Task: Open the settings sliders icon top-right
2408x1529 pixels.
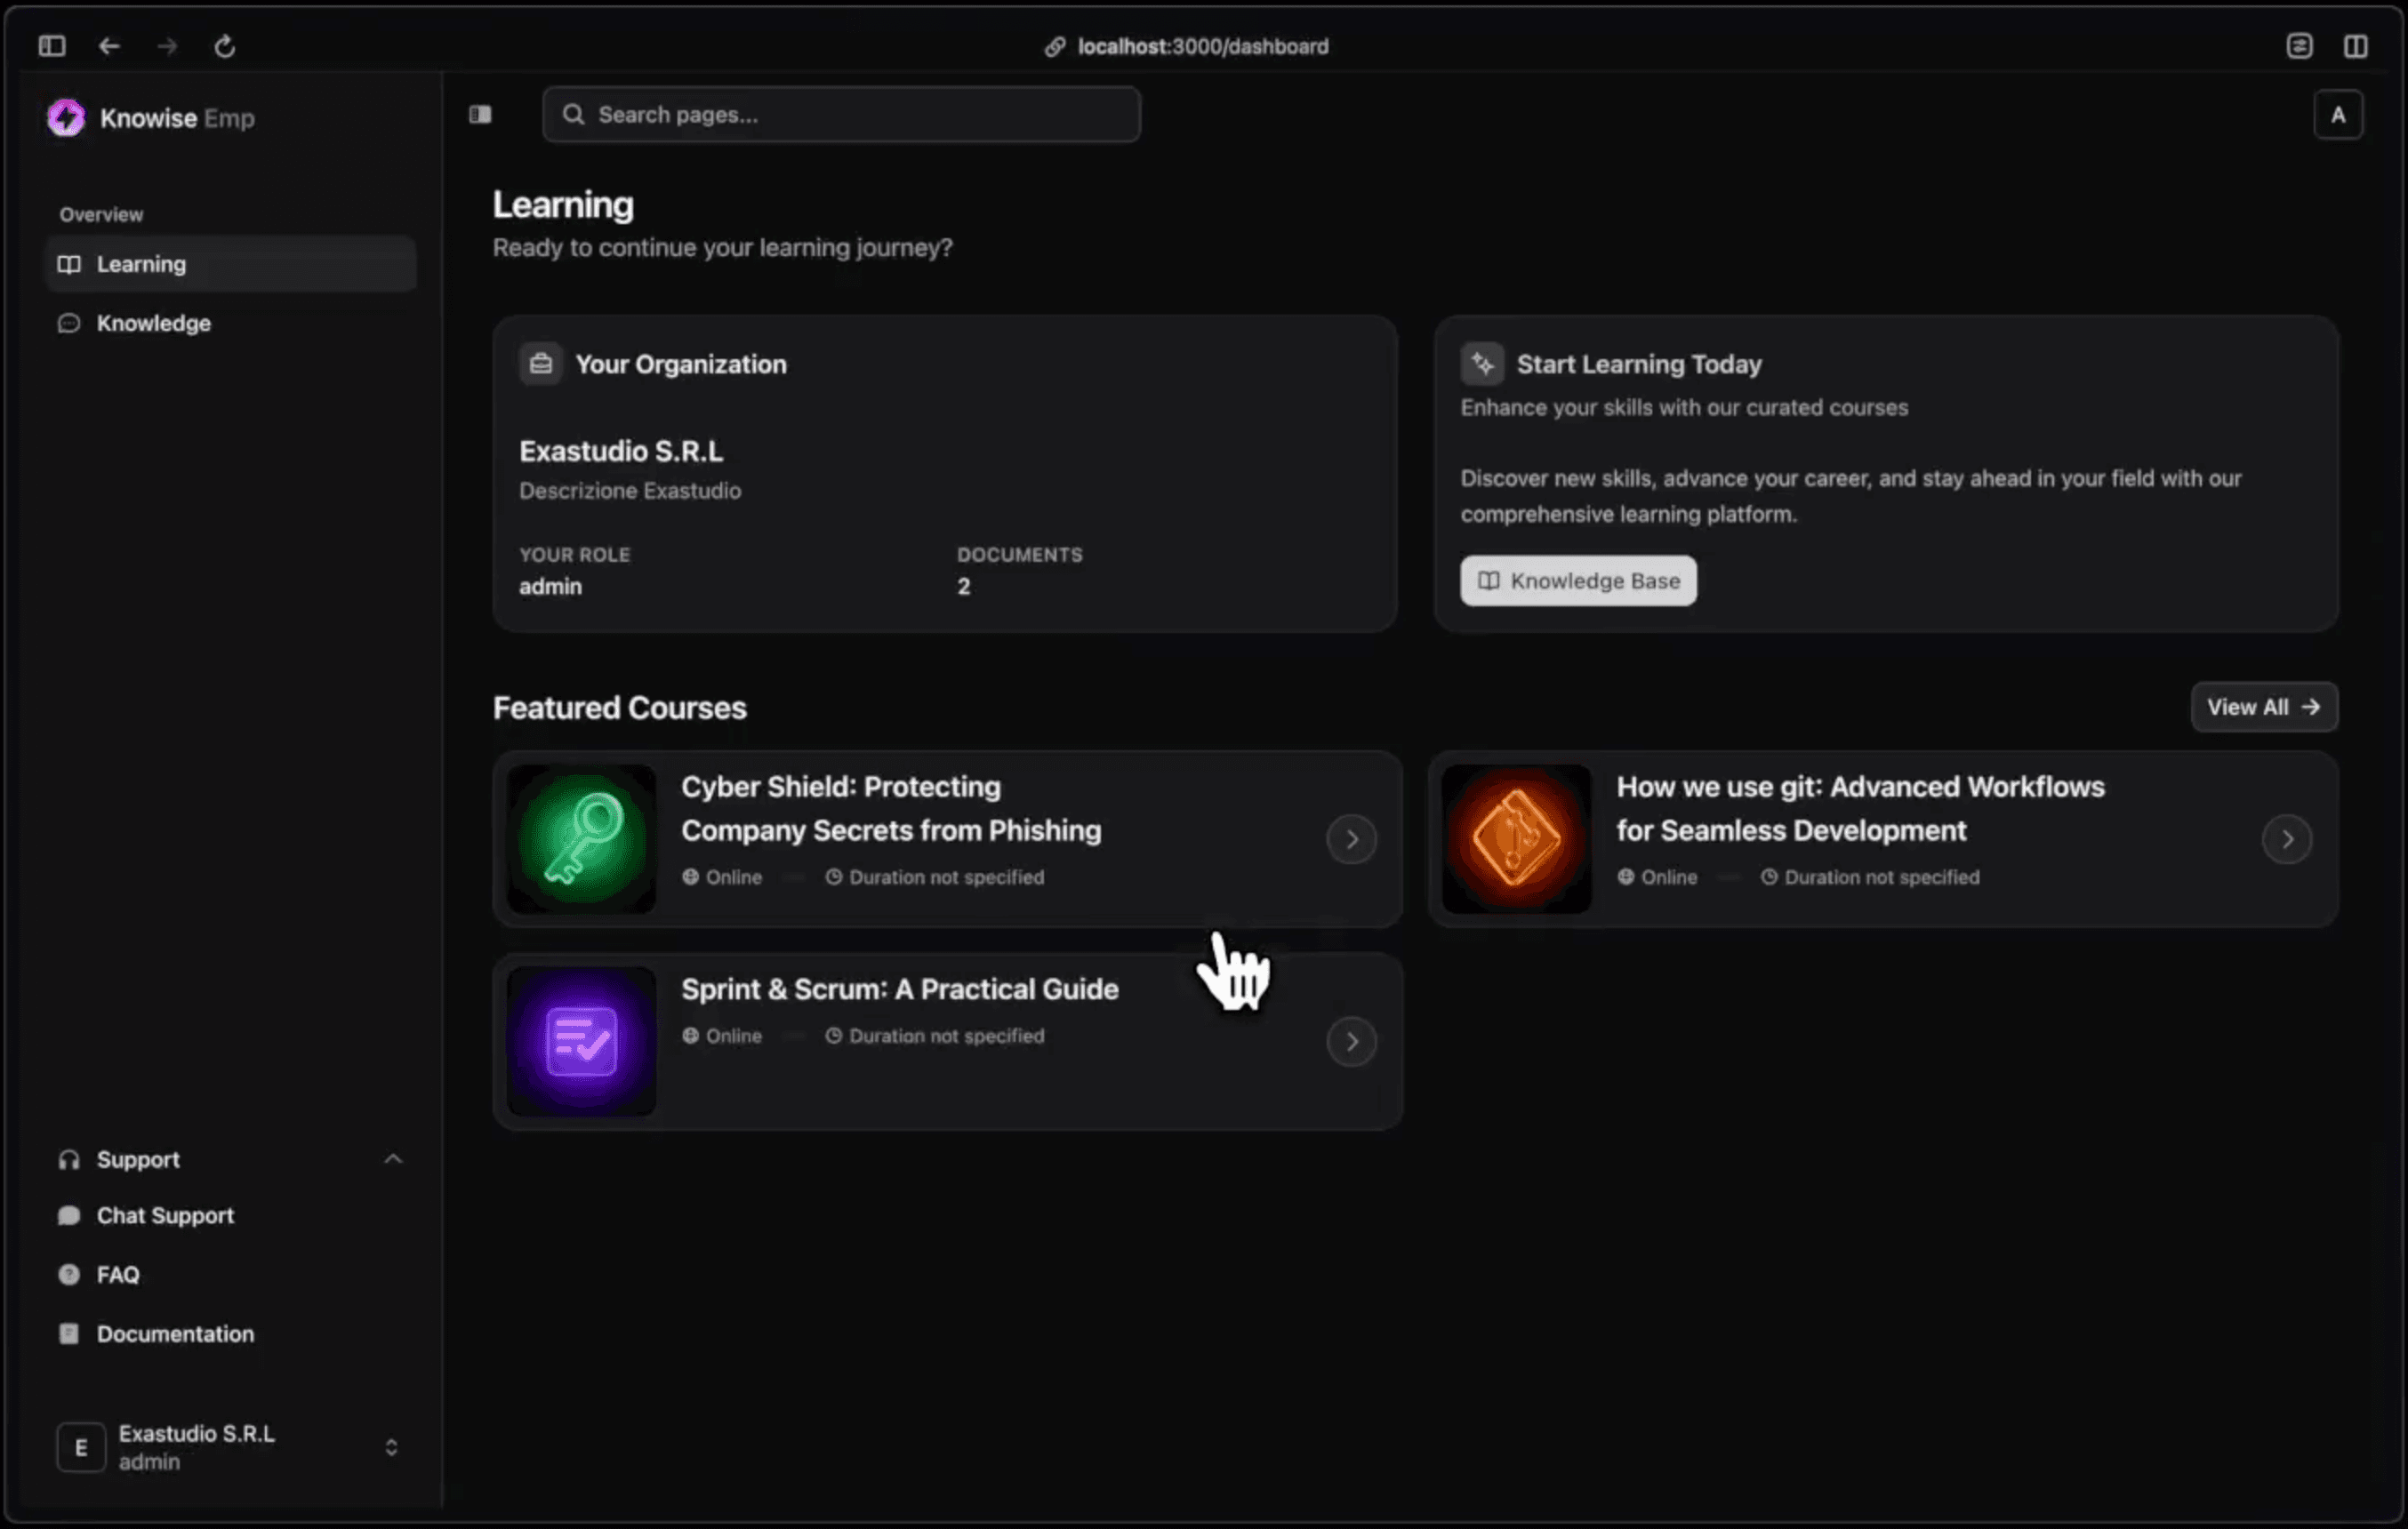Action: coord(2300,46)
